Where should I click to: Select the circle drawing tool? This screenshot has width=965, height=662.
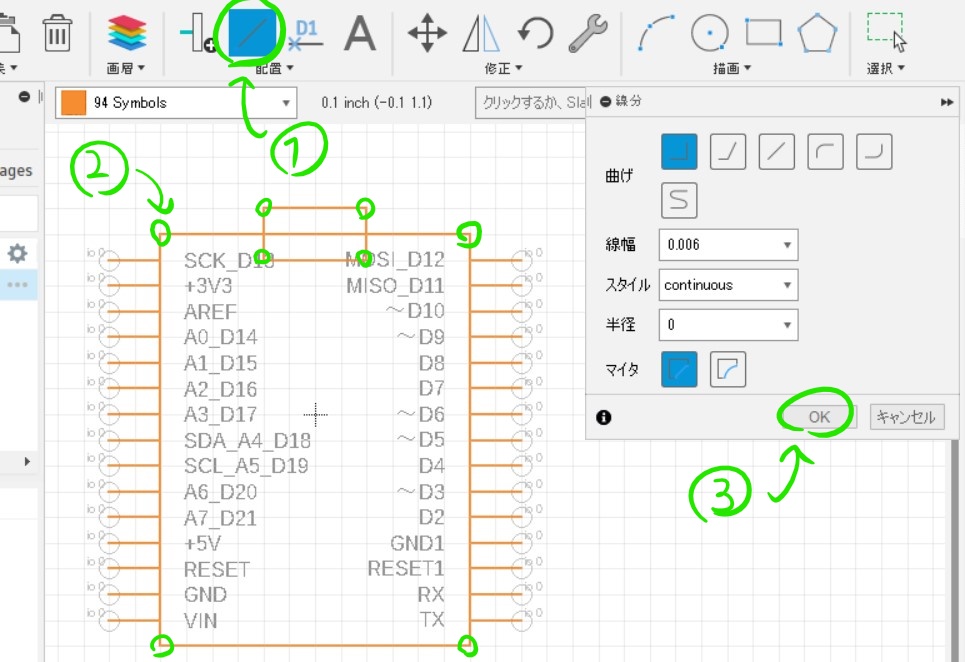click(710, 33)
